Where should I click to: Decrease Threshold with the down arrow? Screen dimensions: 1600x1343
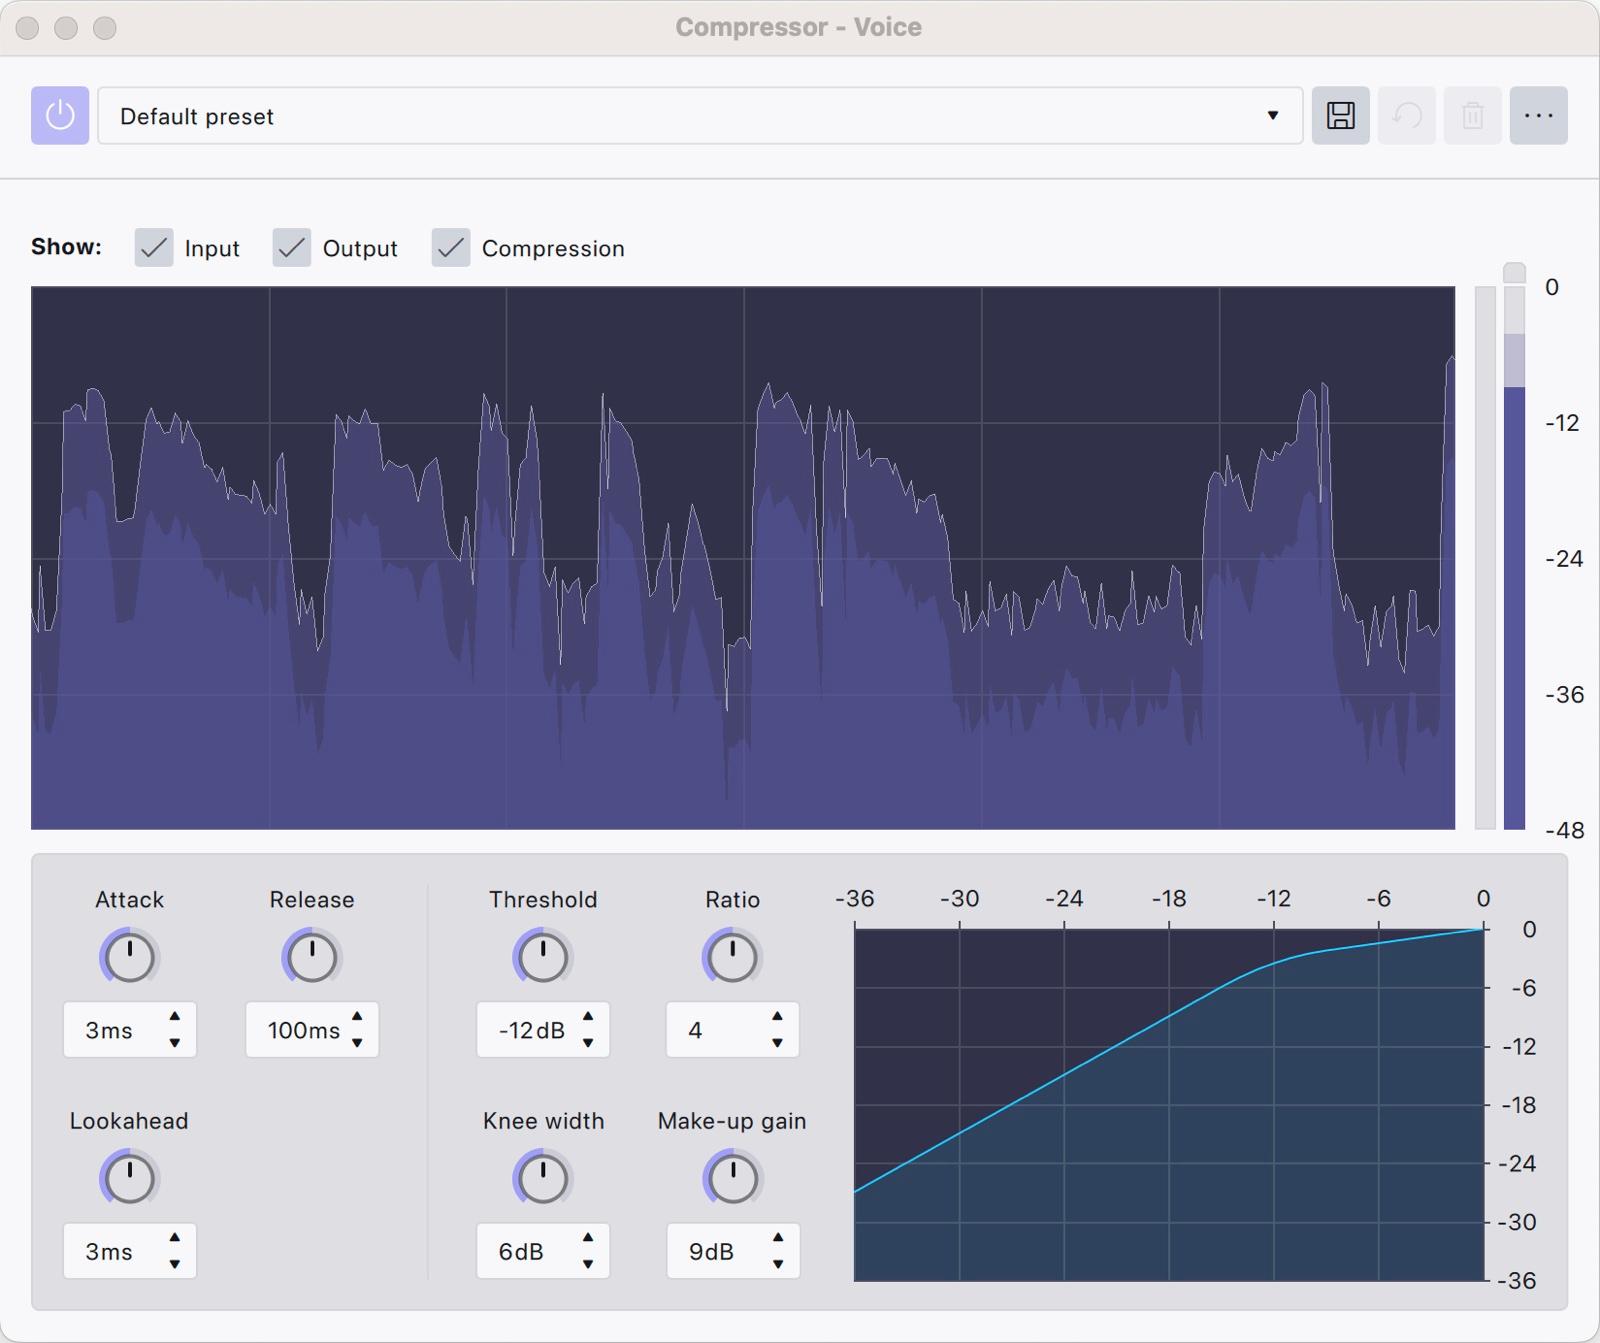click(588, 1043)
